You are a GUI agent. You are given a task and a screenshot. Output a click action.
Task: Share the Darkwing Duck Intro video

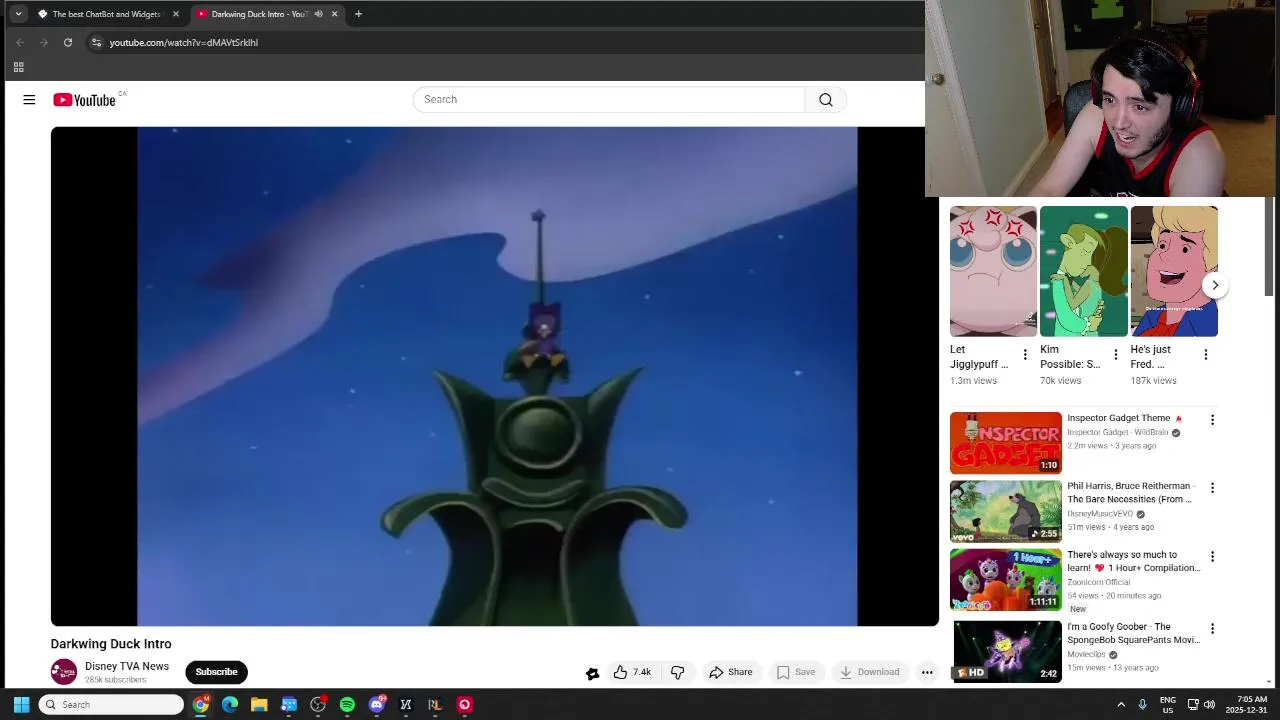click(x=731, y=672)
